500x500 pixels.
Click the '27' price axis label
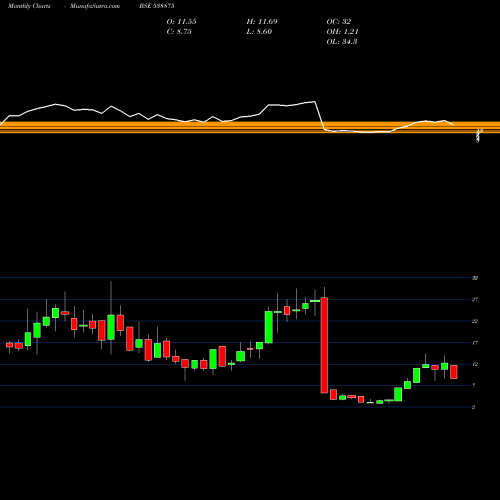pos(475,300)
